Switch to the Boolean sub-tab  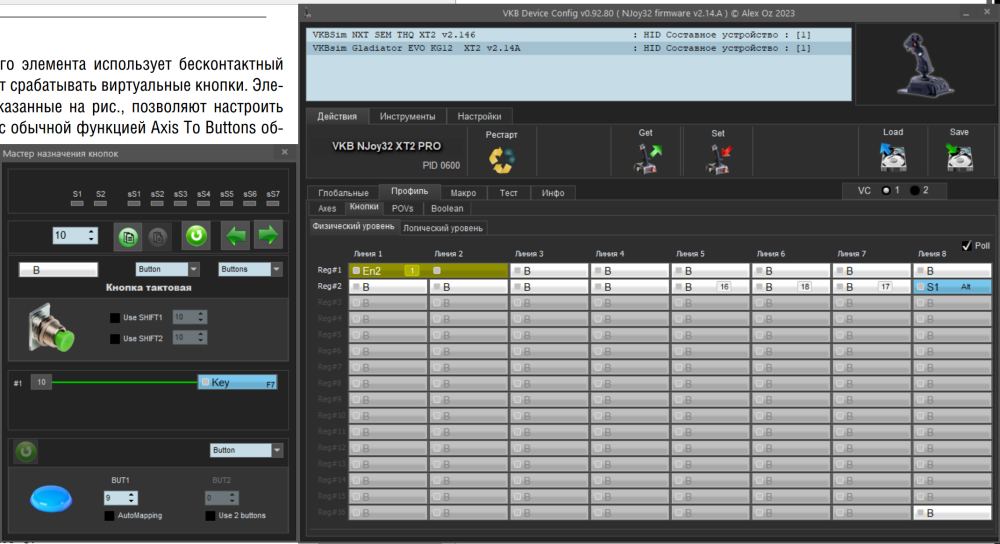[x=447, y=209]
